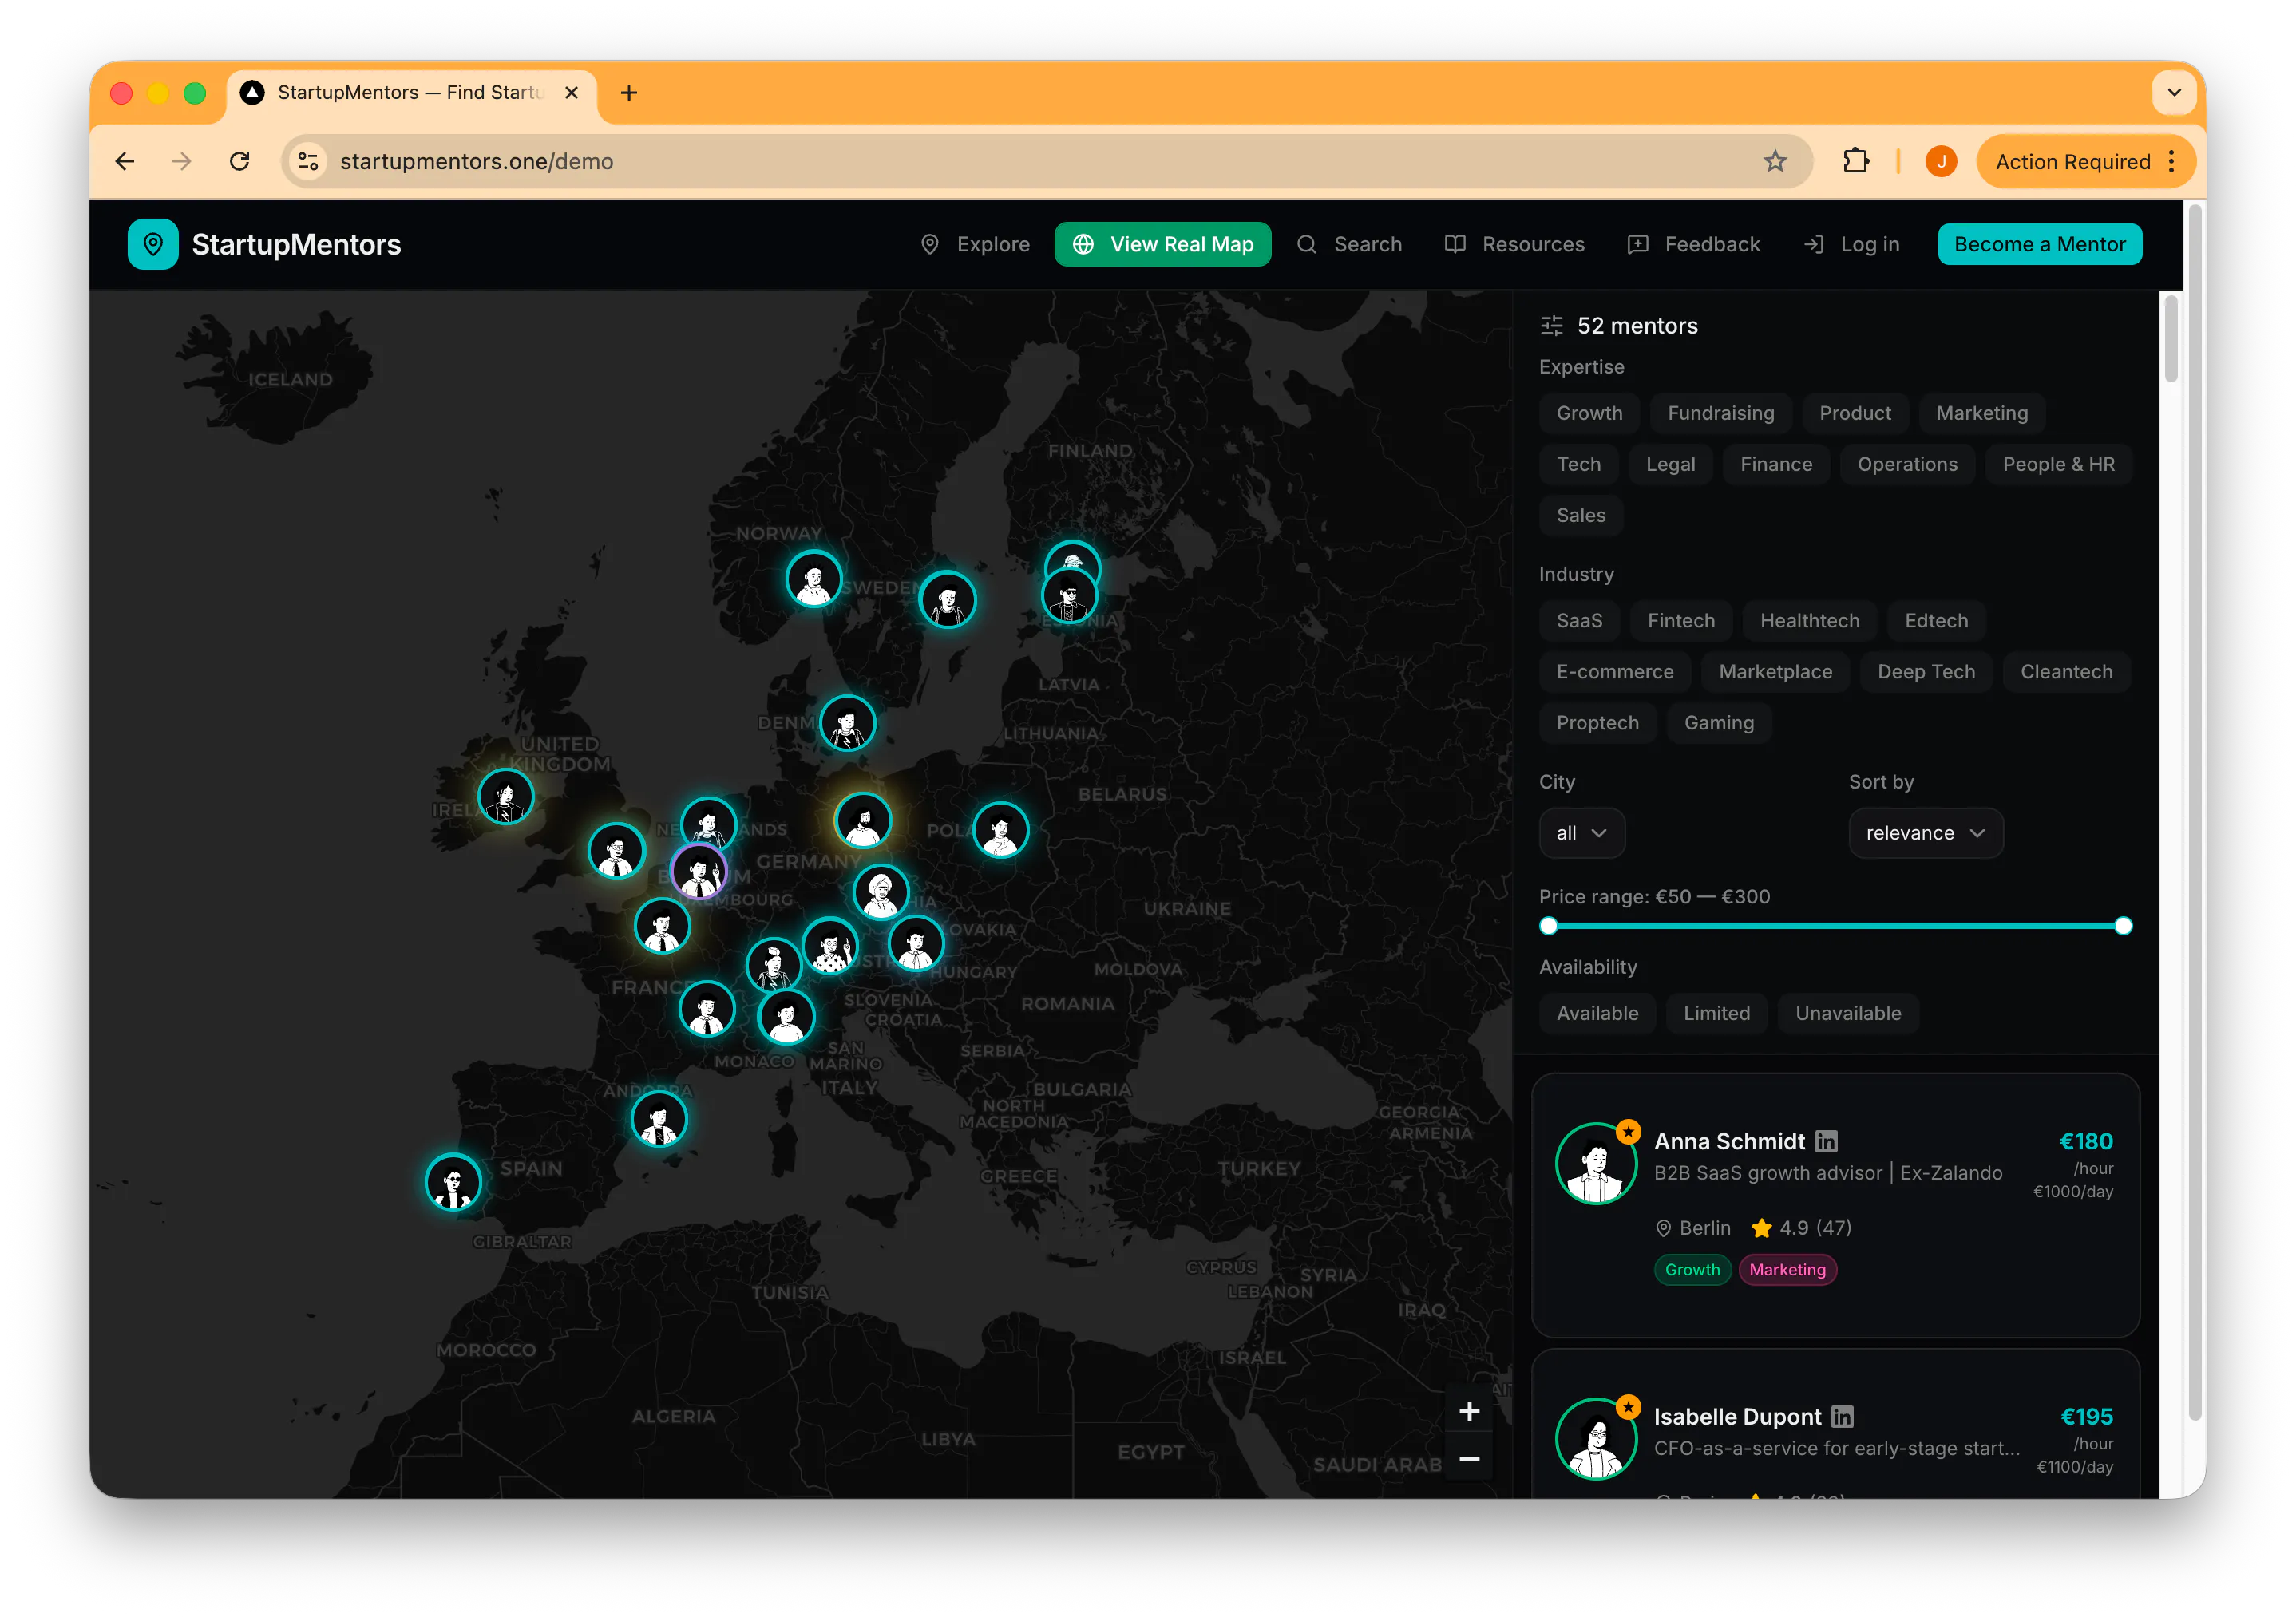This screenshot has height=1617, width=2296.
Task: Open the Sort by relevance dropdown
Action: point(1925,833)
